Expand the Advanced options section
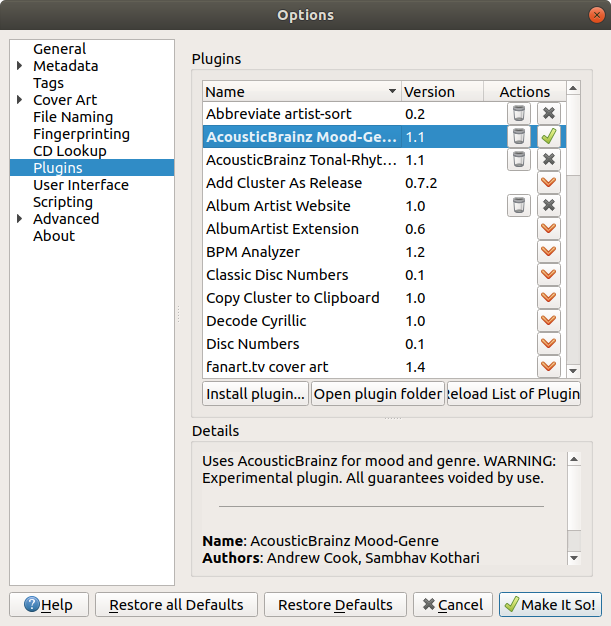The width and height of the screenshot is (611, 626). [x=20, y=219]
